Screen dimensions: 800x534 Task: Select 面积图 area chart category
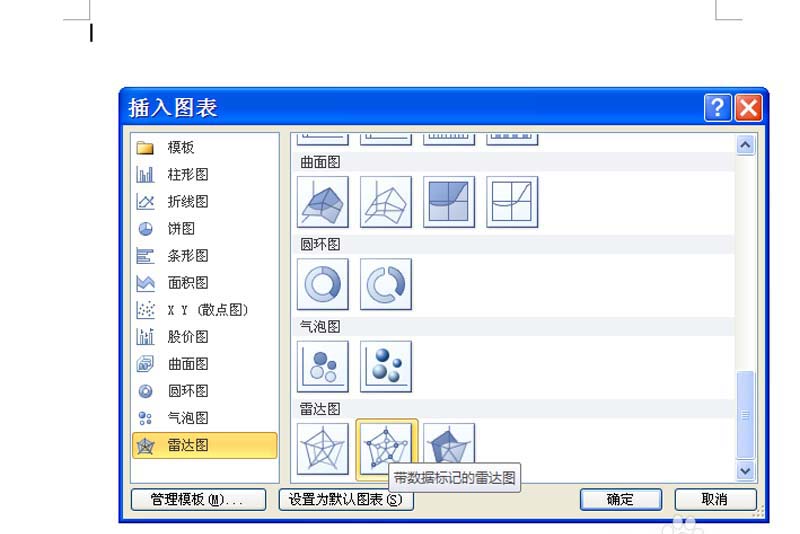tap(204, 283)
